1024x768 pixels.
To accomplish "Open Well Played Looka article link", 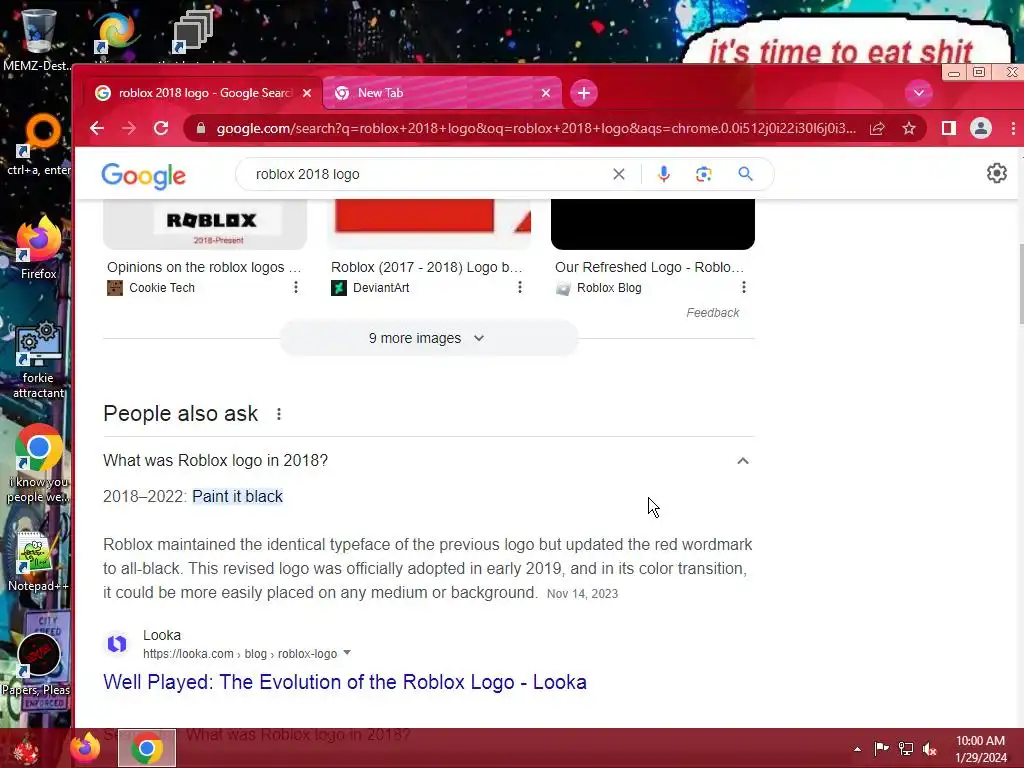I will 345,682.
